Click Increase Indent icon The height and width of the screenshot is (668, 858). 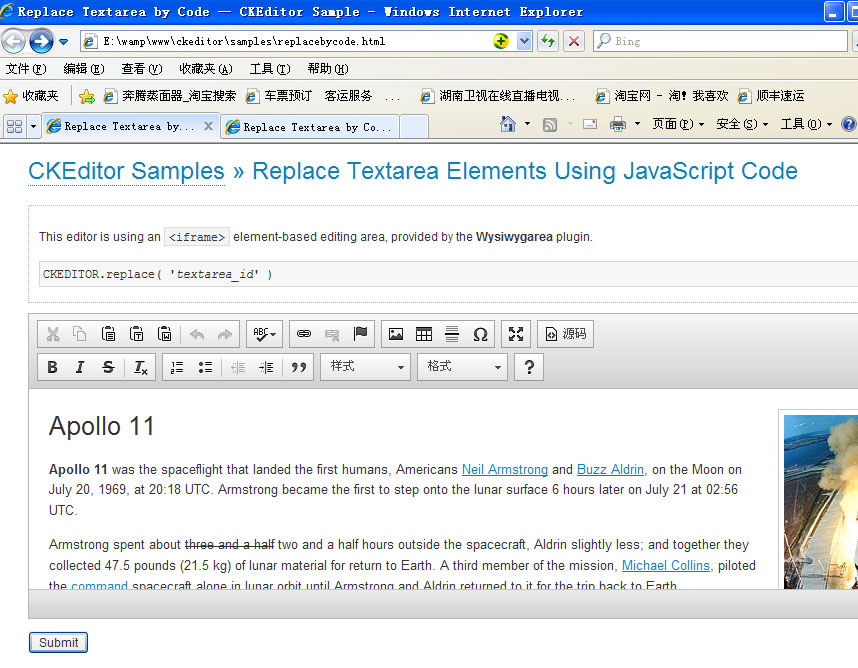coord(266,368)
